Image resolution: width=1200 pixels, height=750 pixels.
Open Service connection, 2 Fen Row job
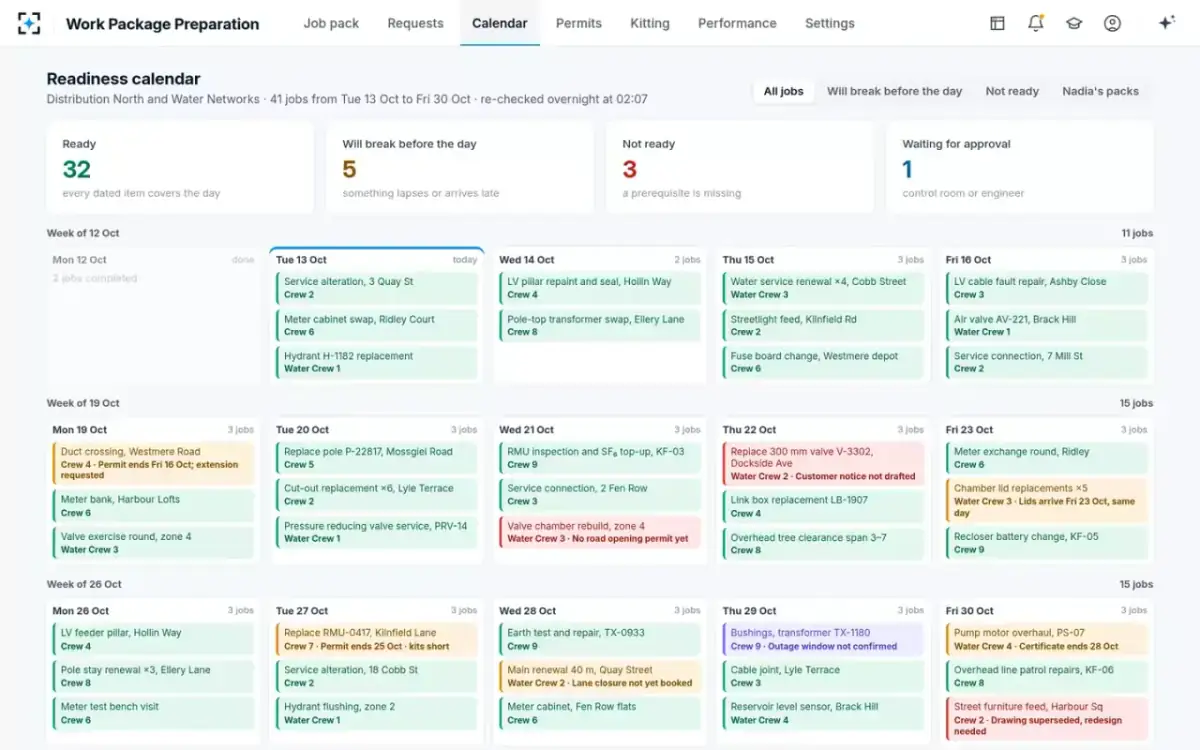[x=600, y=495]
